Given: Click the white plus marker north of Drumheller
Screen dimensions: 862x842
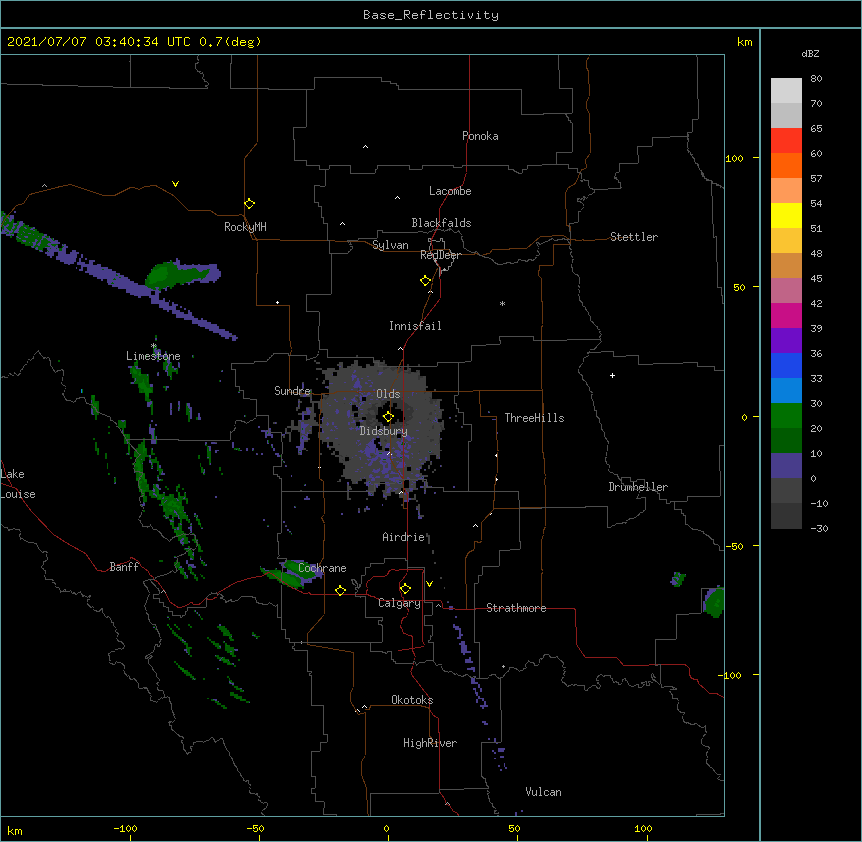Looking at the screenshot, I should [x=612, y=375].
